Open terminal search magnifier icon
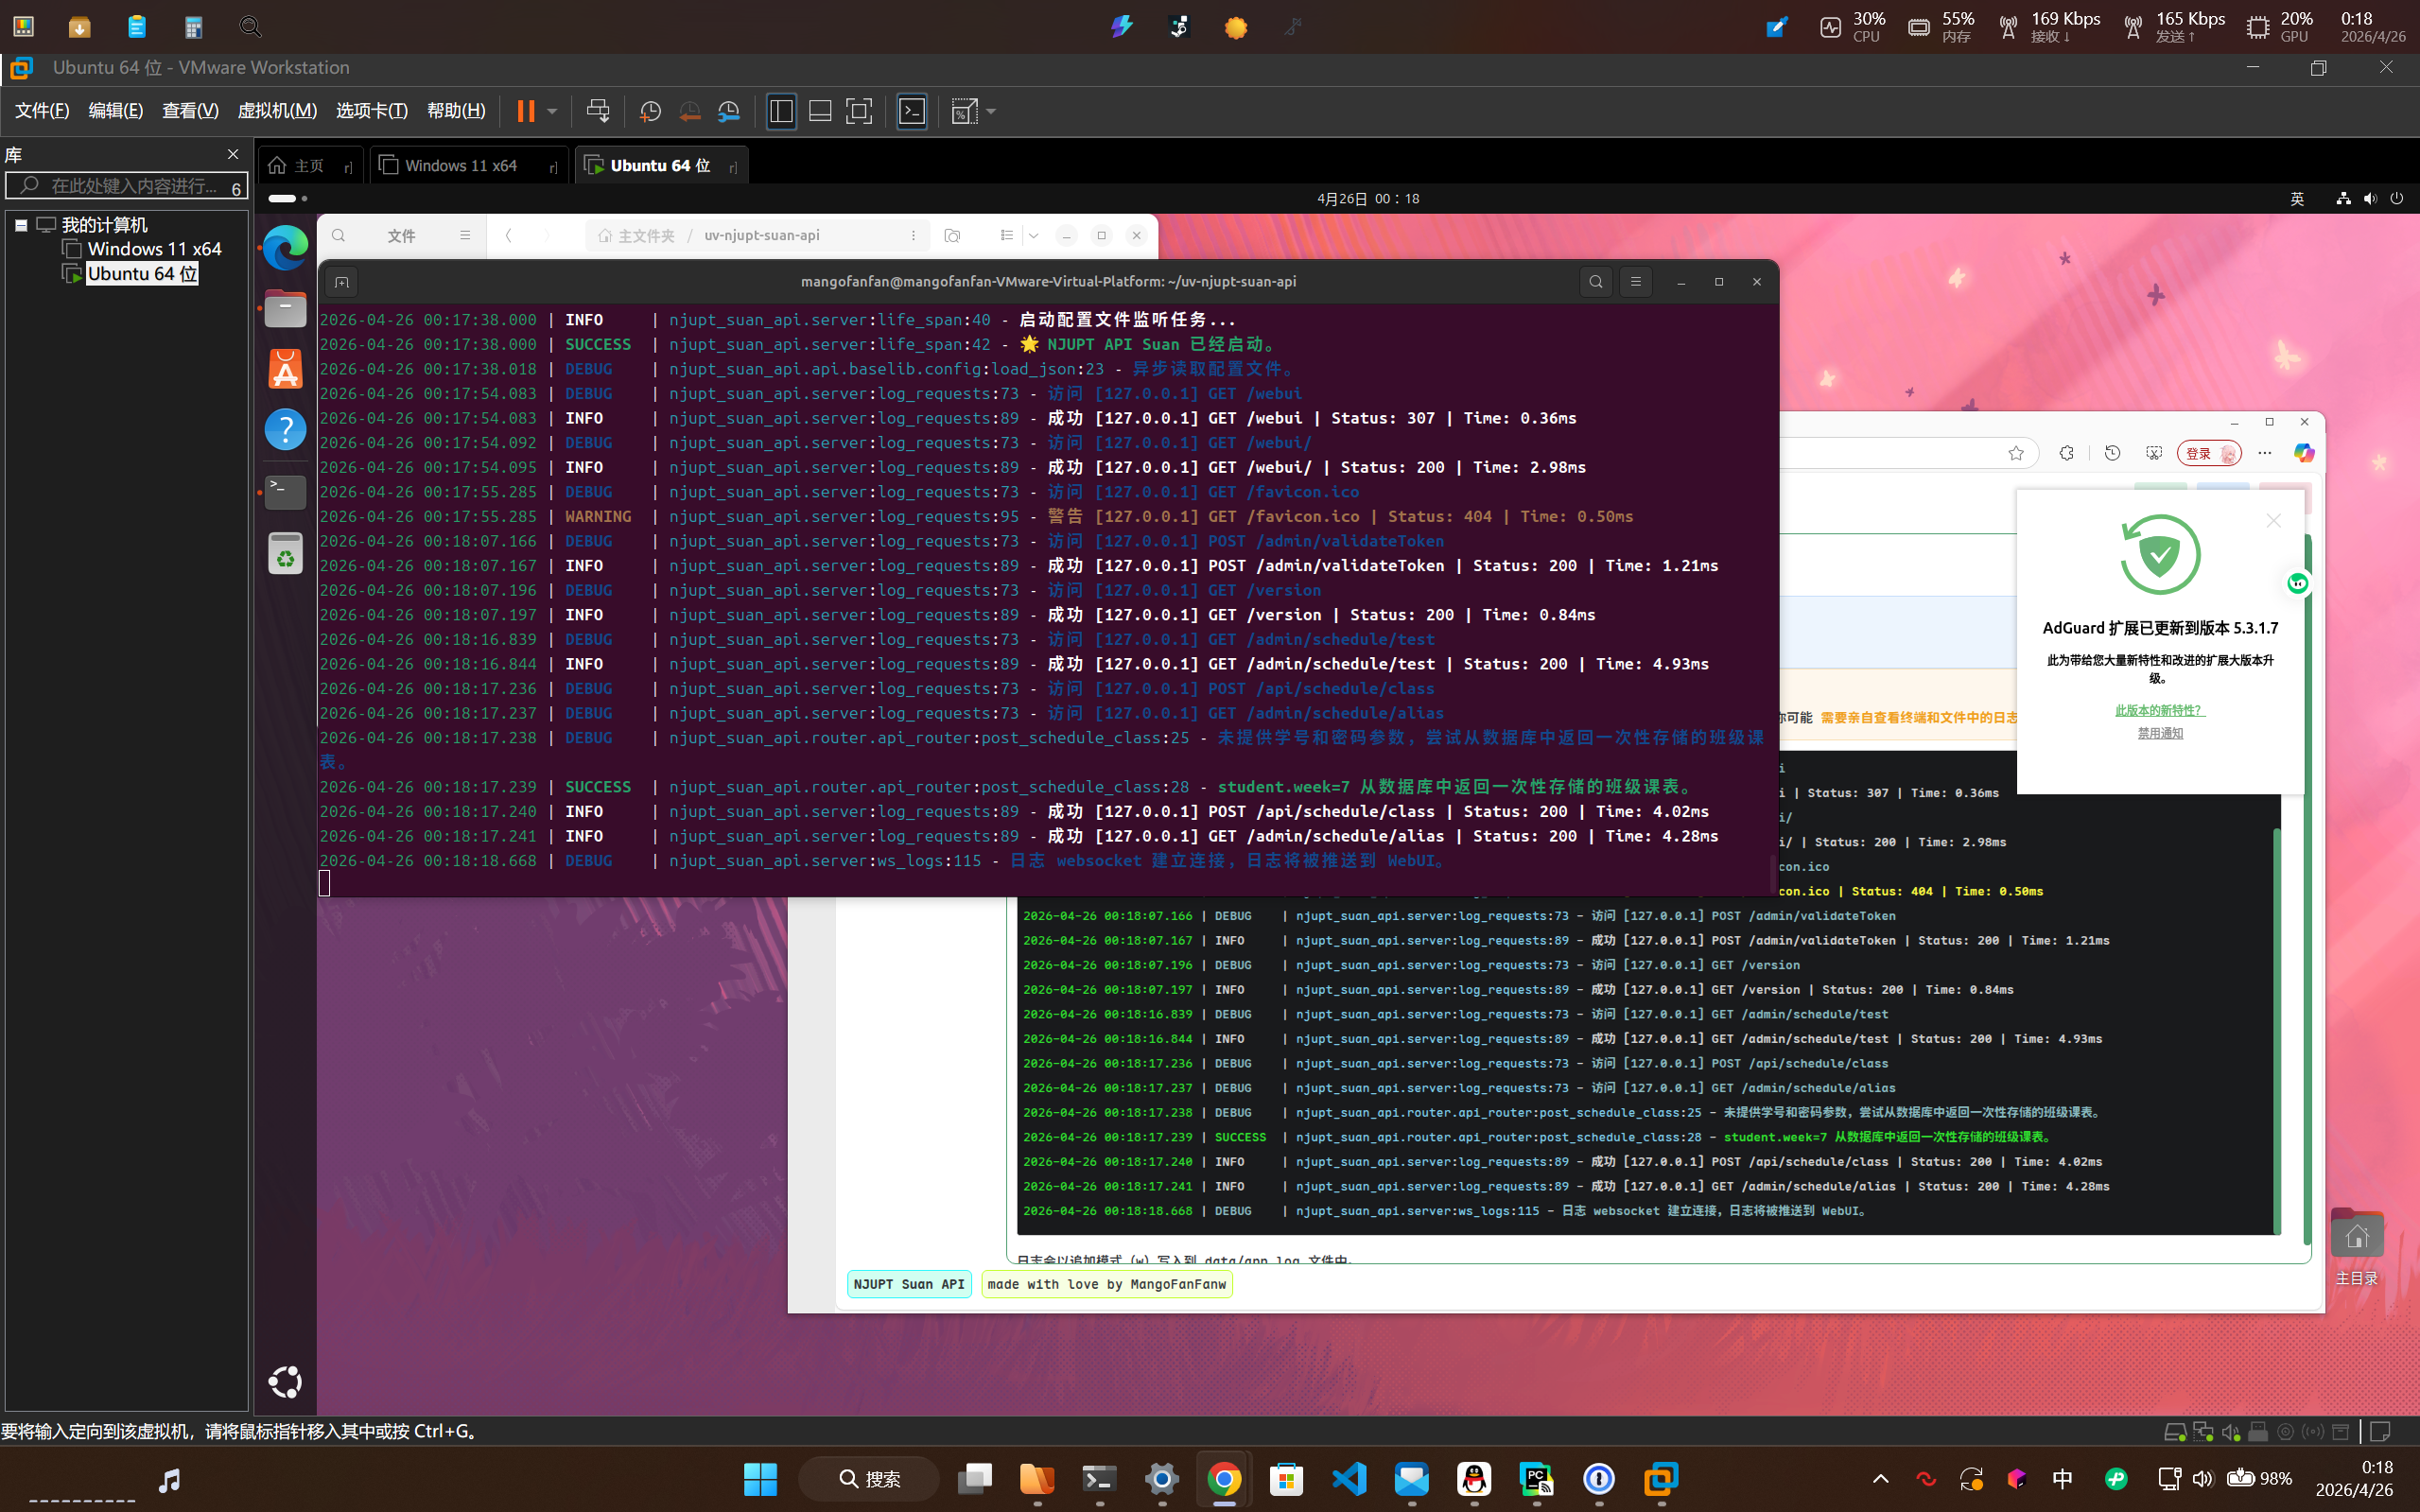This screenshot has height=1512, width=2420. click(1595, 282)
